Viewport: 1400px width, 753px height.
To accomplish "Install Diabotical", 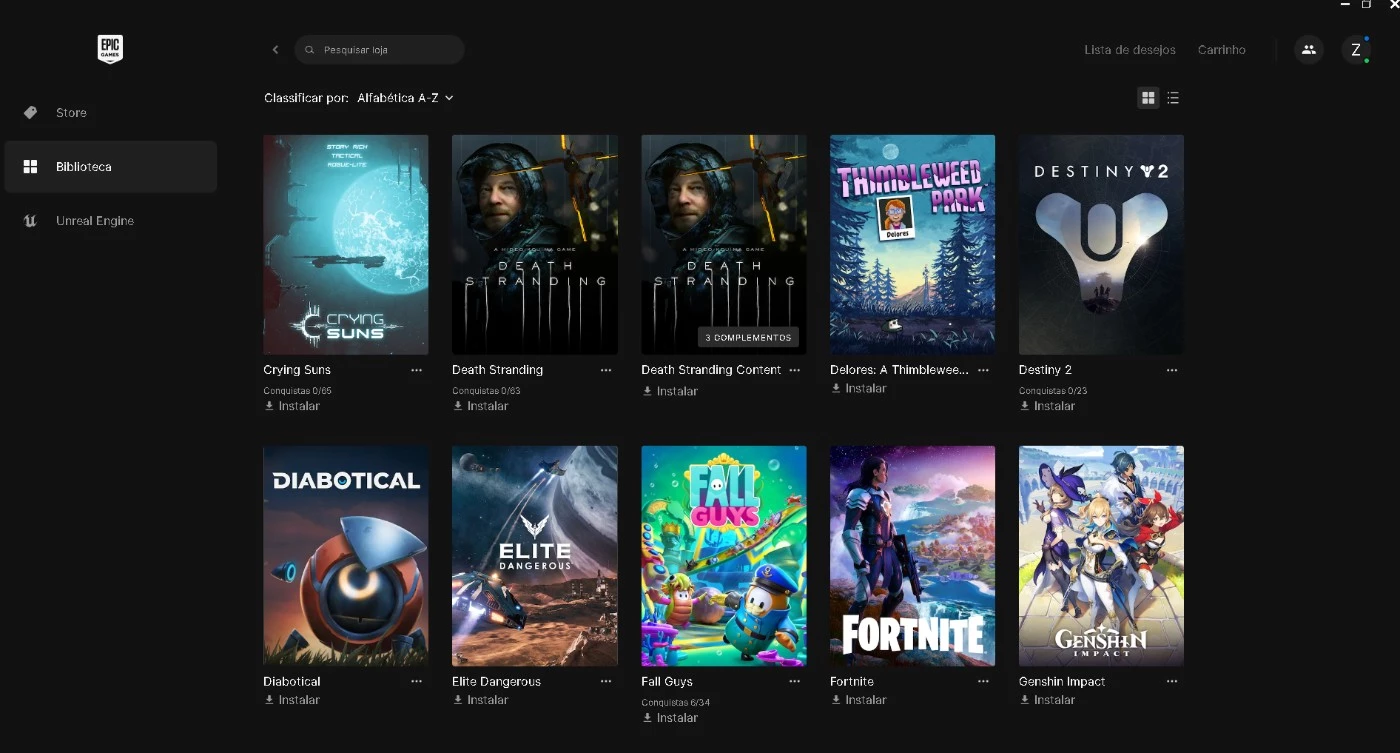I will point(292,700).
